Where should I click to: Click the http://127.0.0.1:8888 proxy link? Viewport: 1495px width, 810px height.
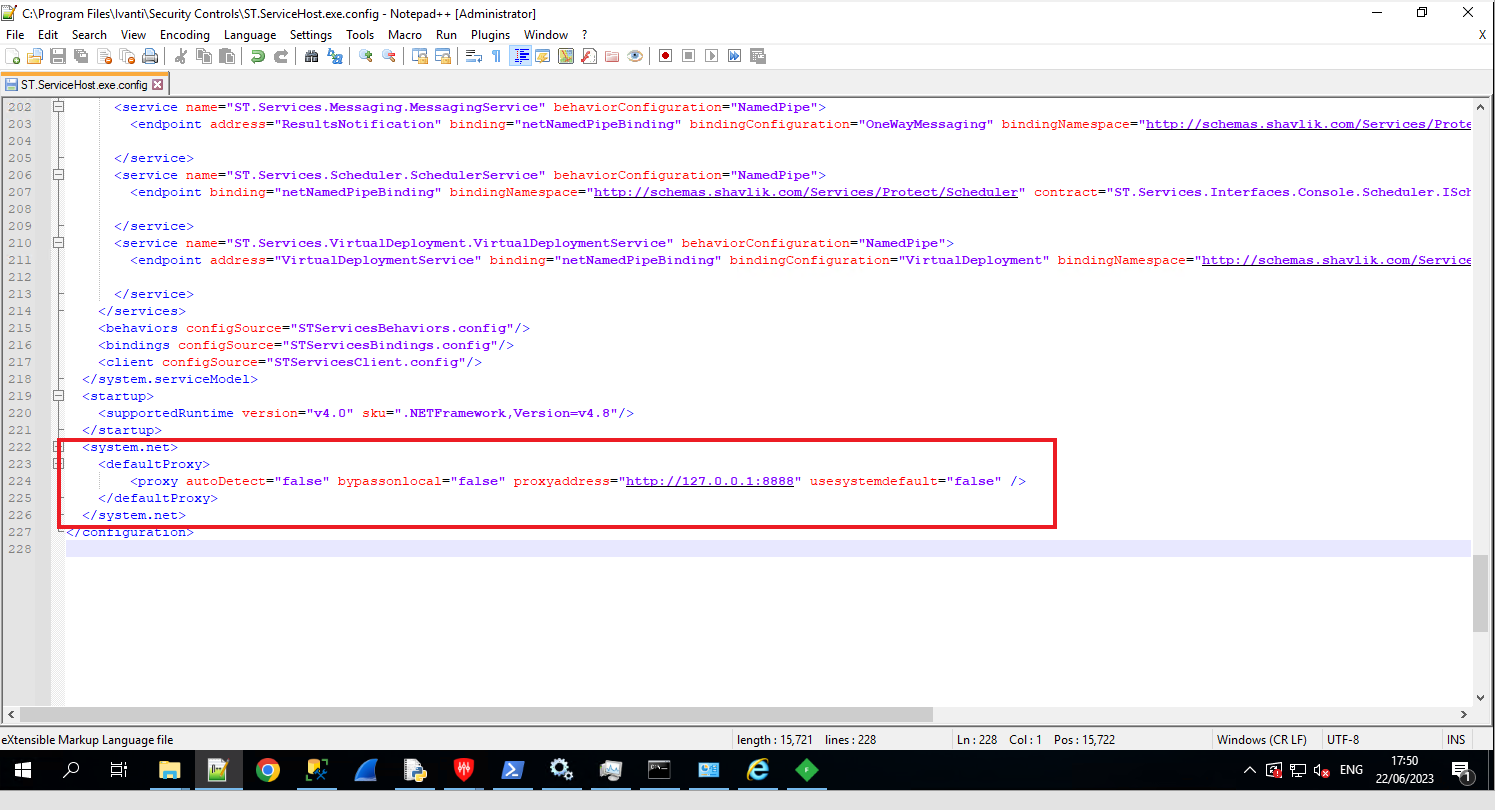[x=710, y=481]
